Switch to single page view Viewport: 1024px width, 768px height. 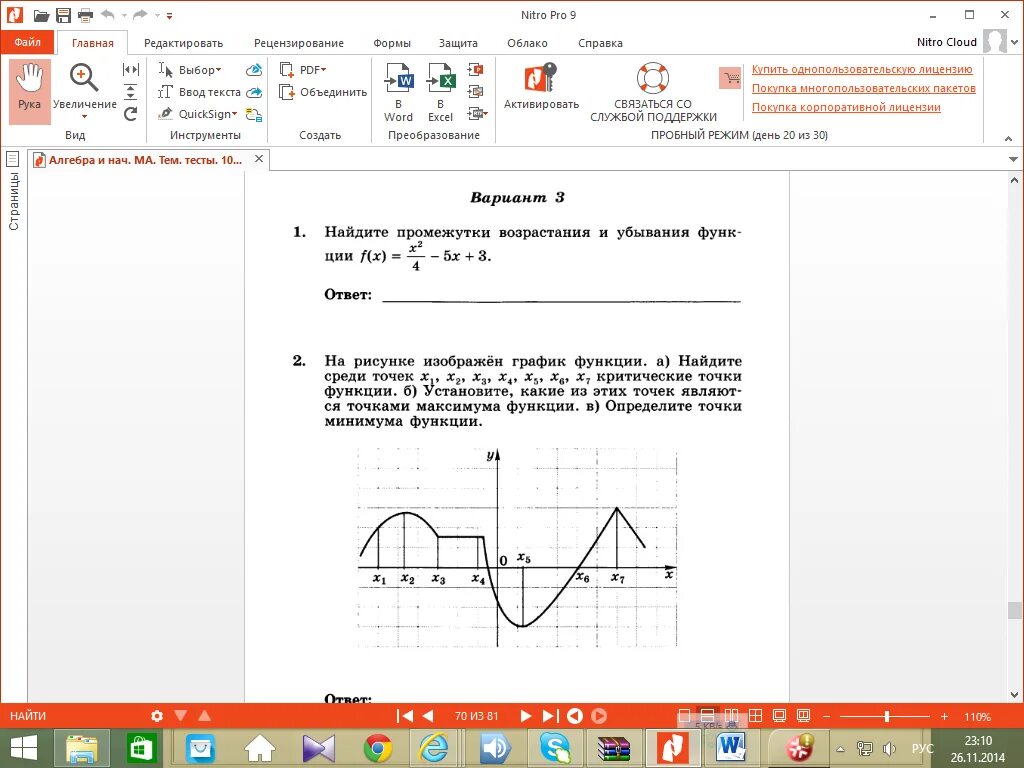pyautogui.click(x=684, y=716)
